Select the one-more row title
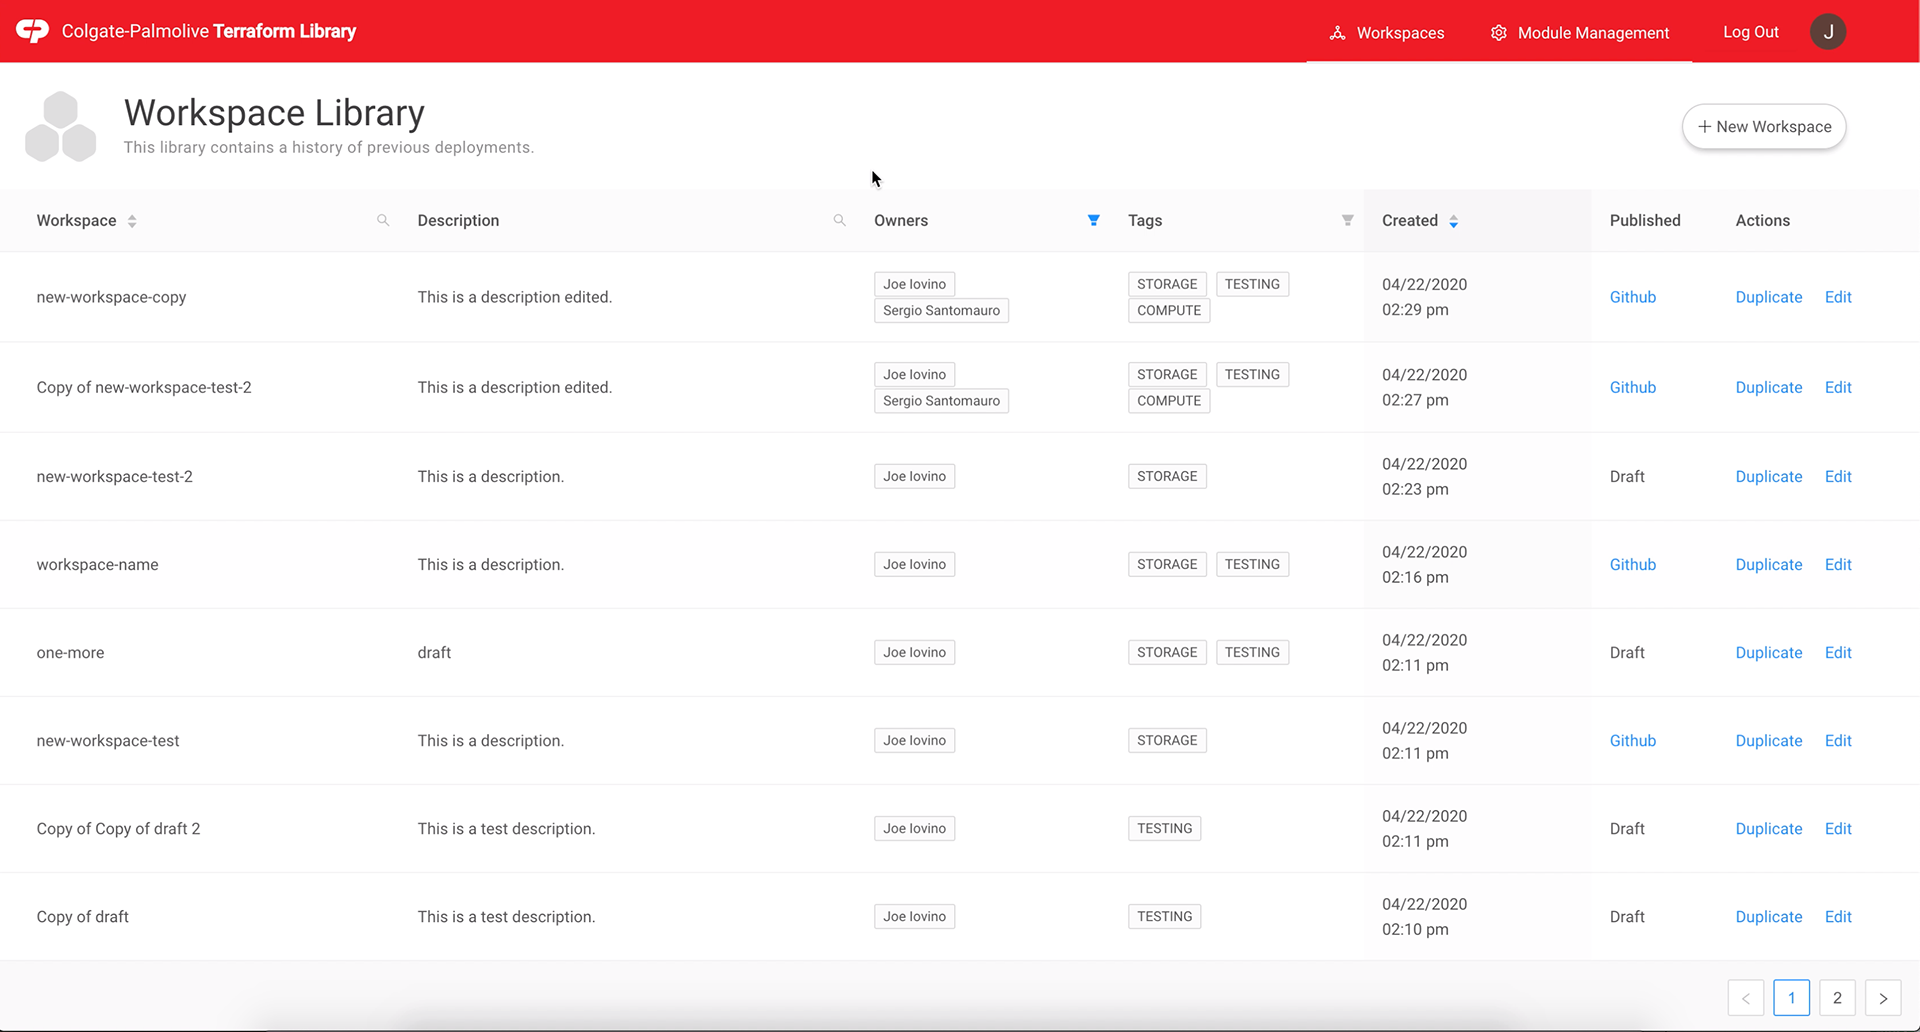Viewport: 1920px width, 1032px height. pyautogui.click(x=70, y=653)
